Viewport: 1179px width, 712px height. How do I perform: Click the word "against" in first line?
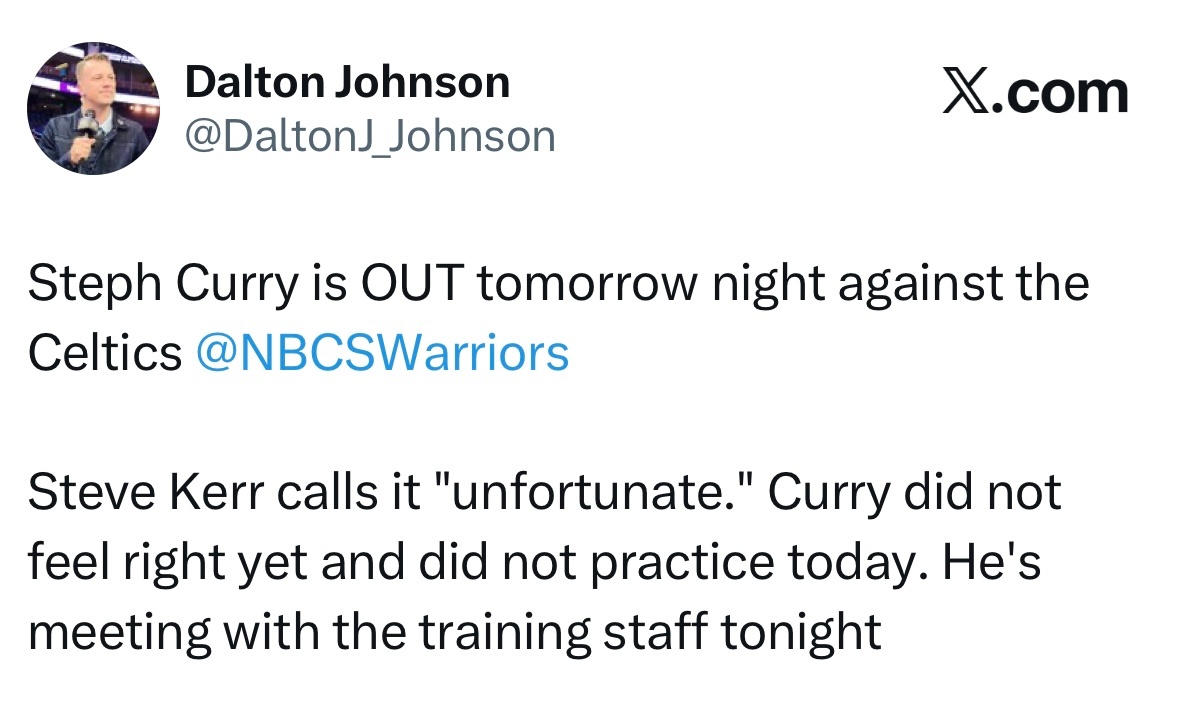[x=908, y=284]
